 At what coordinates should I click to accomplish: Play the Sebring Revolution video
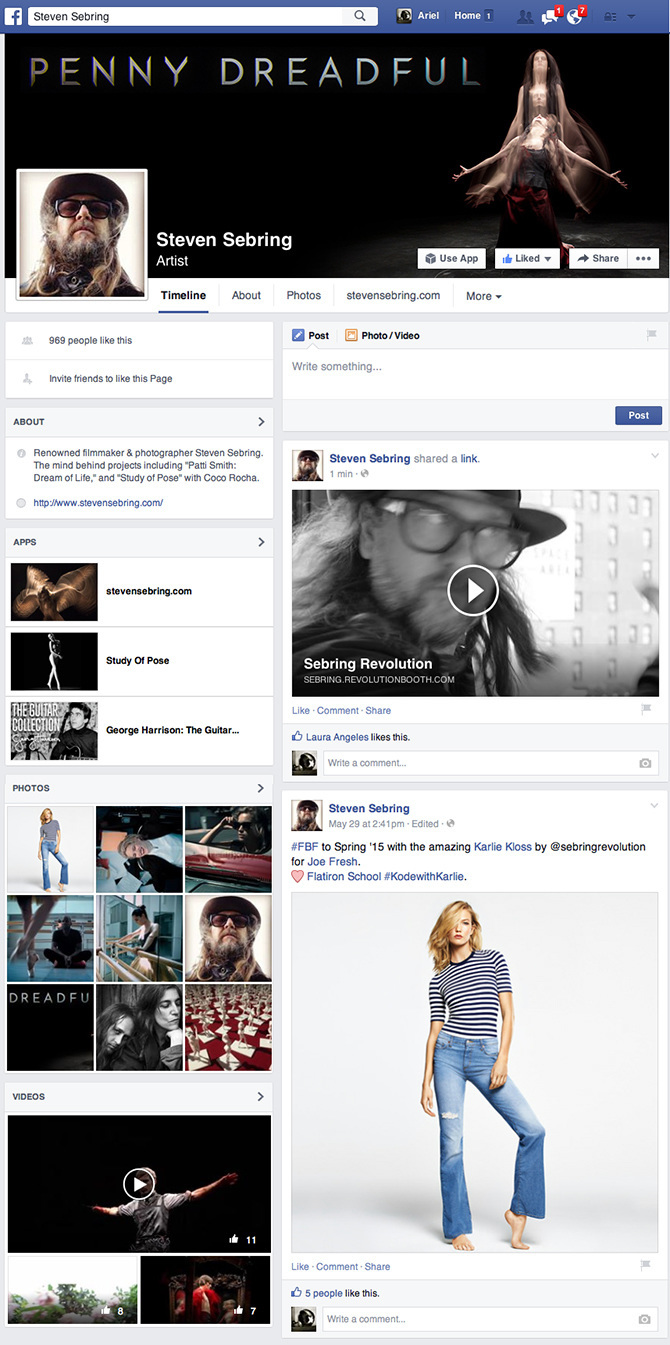point(473,591)
